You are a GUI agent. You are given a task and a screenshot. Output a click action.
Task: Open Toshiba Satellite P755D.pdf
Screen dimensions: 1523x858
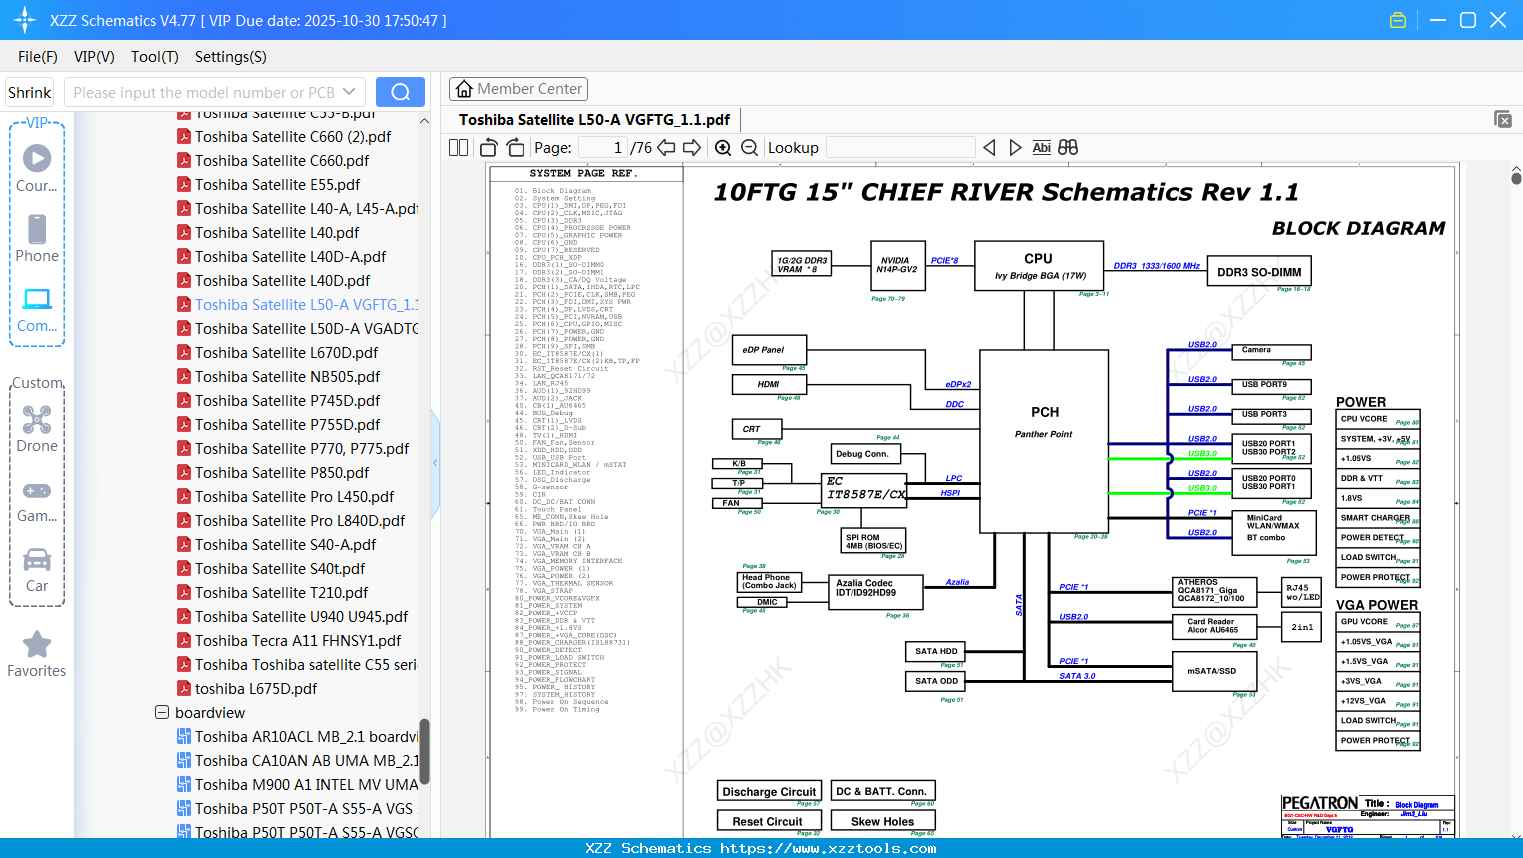click(287, 425)
